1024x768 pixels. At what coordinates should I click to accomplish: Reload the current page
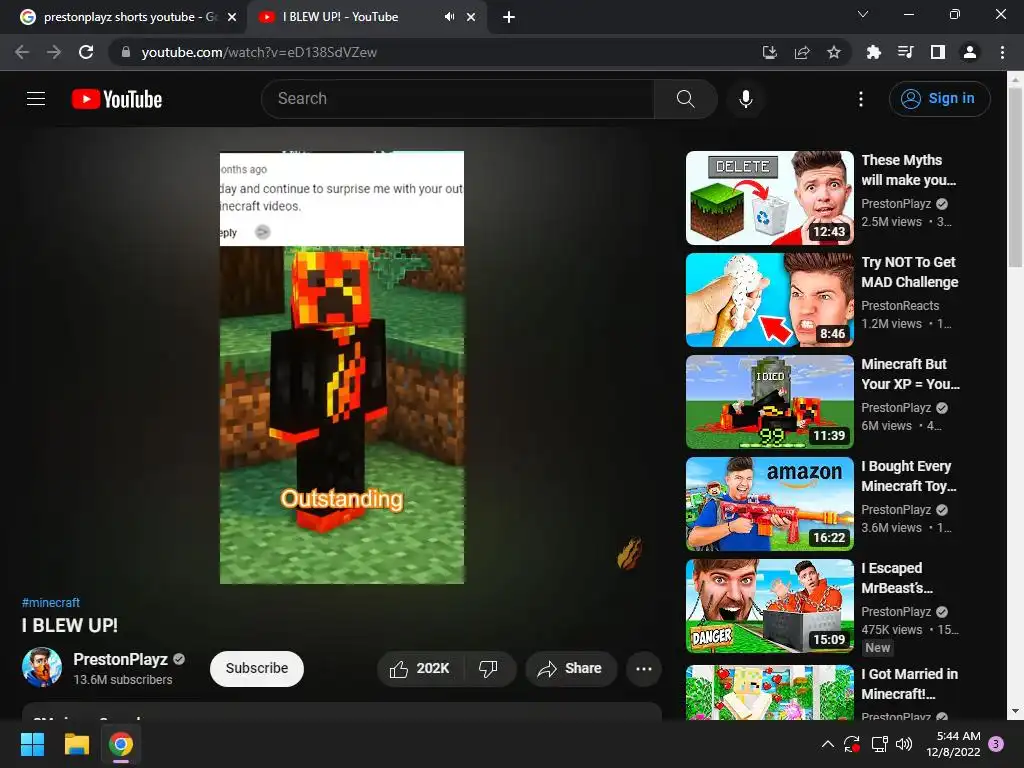click(x=86, y=52)
